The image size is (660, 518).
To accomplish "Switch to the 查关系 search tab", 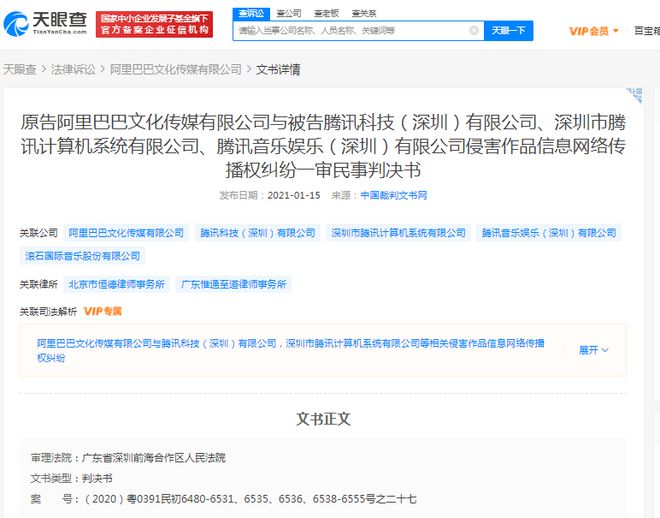I will 362,14.
